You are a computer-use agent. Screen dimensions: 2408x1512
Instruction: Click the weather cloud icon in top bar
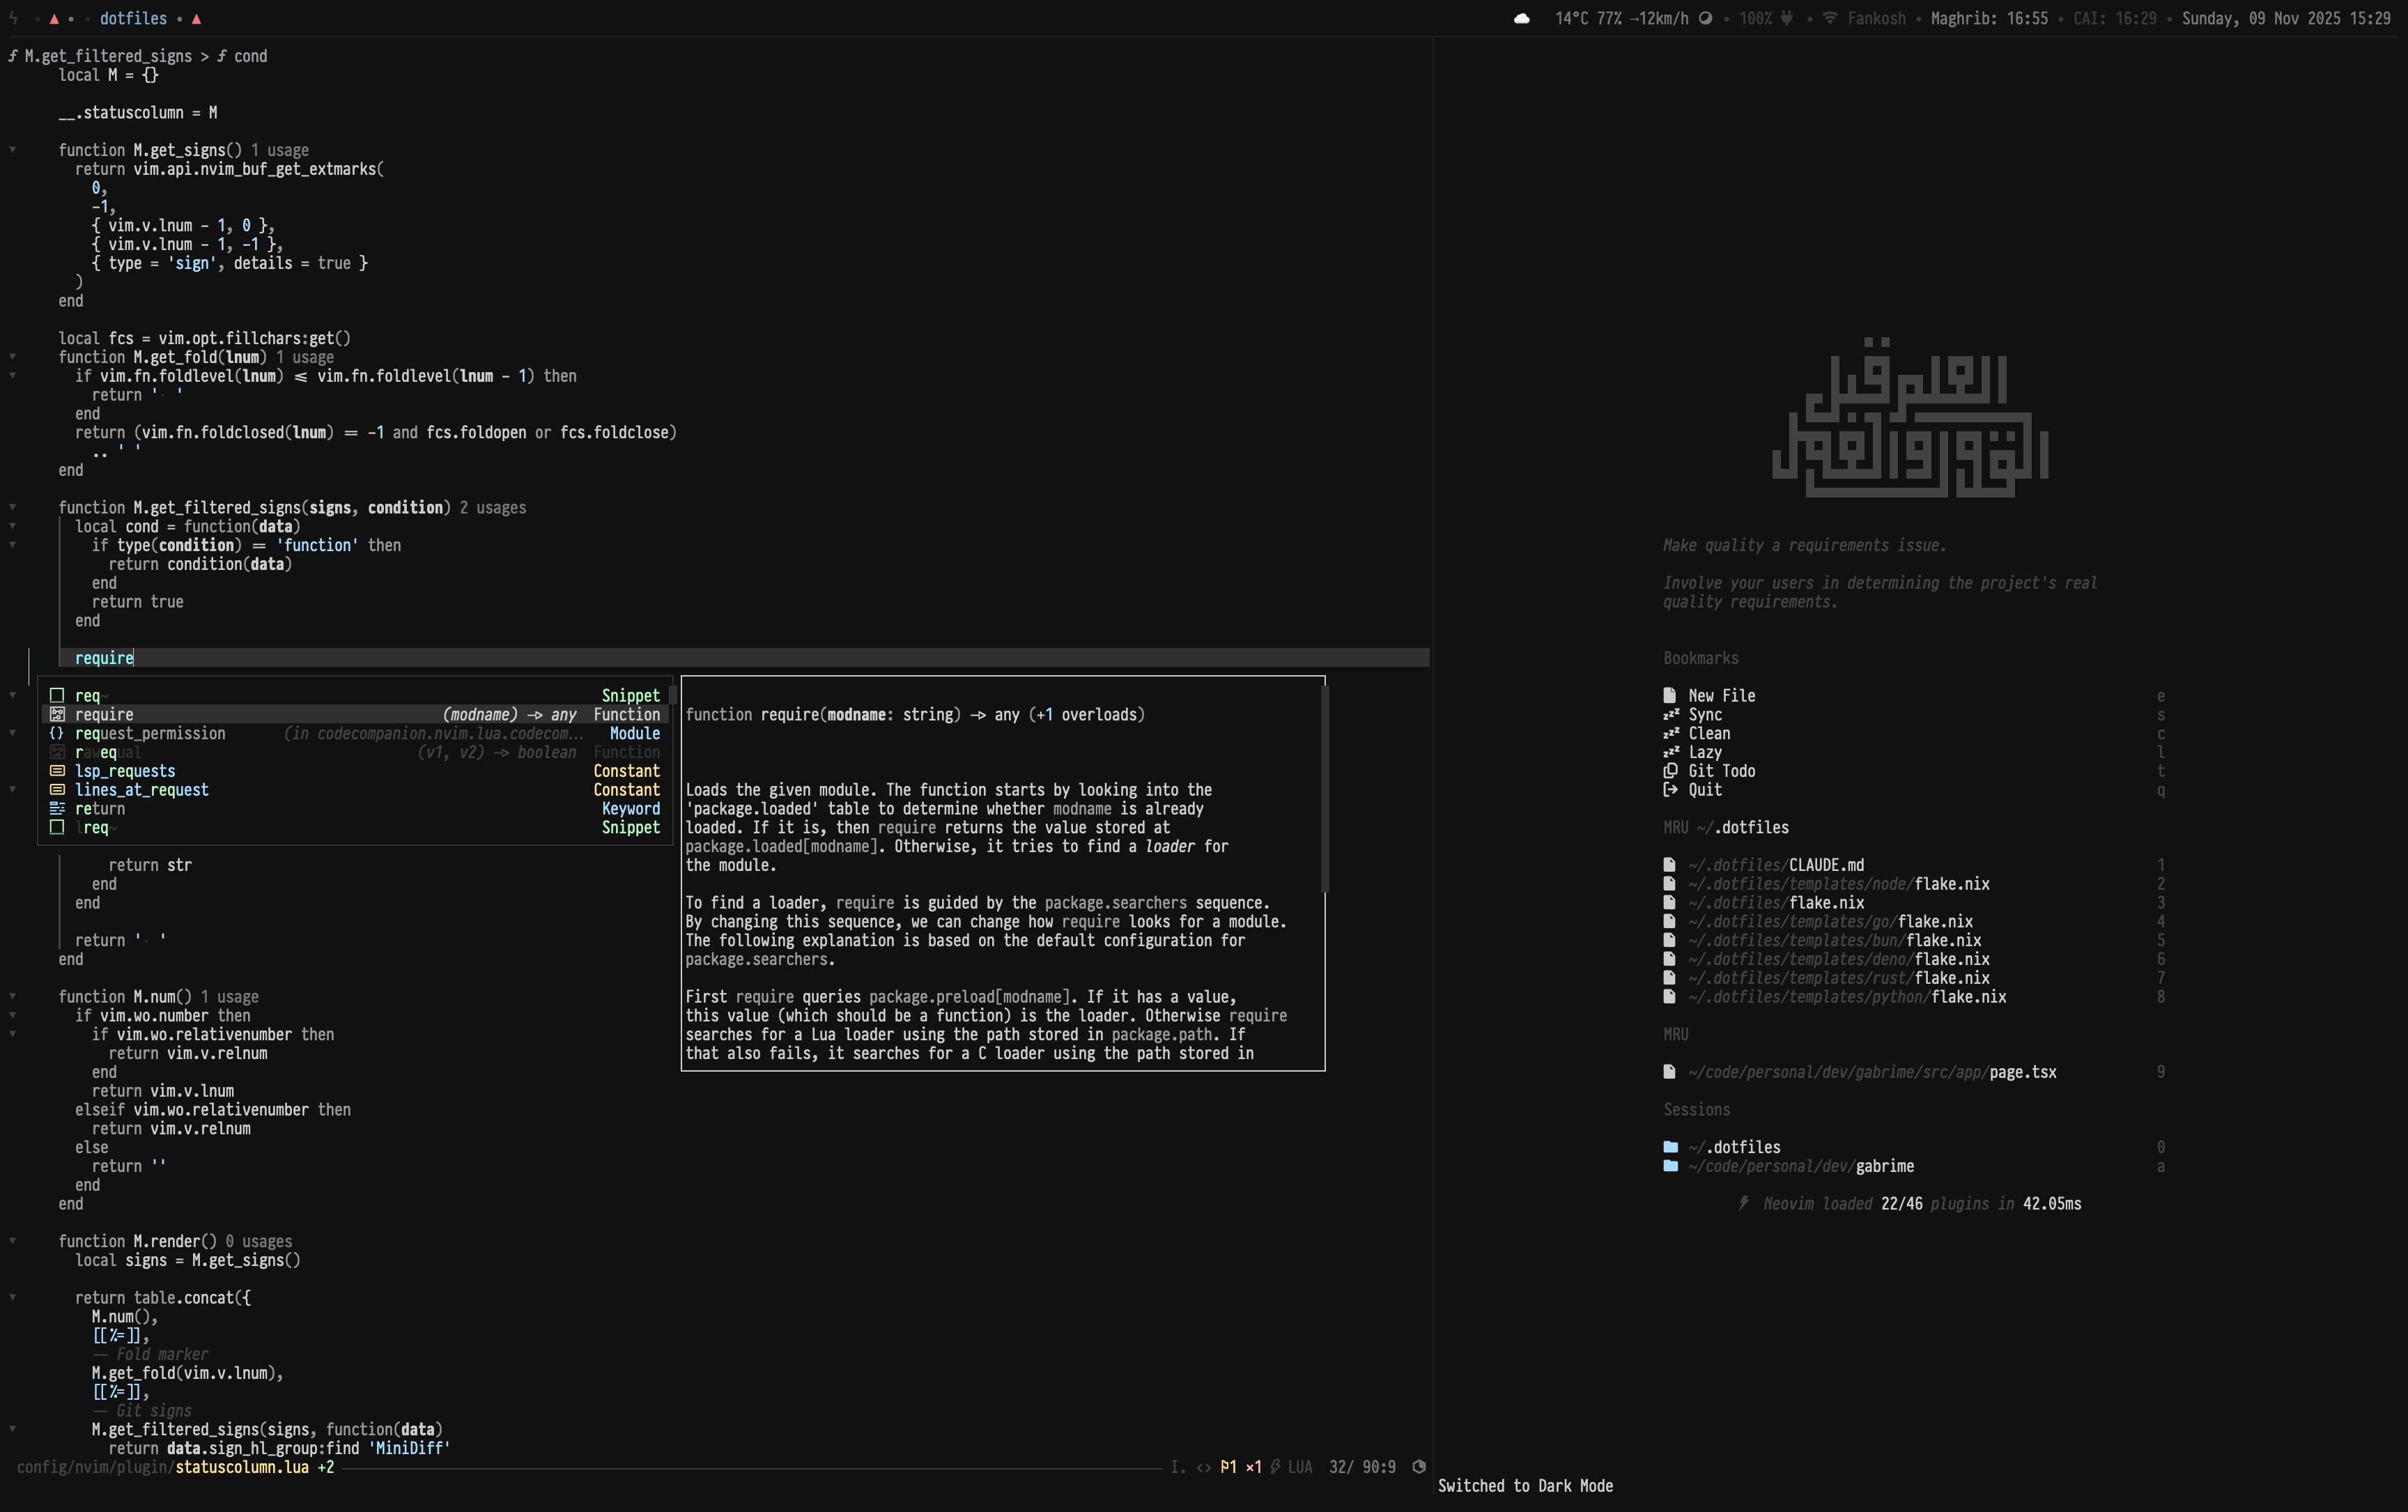click(1521, 19)
